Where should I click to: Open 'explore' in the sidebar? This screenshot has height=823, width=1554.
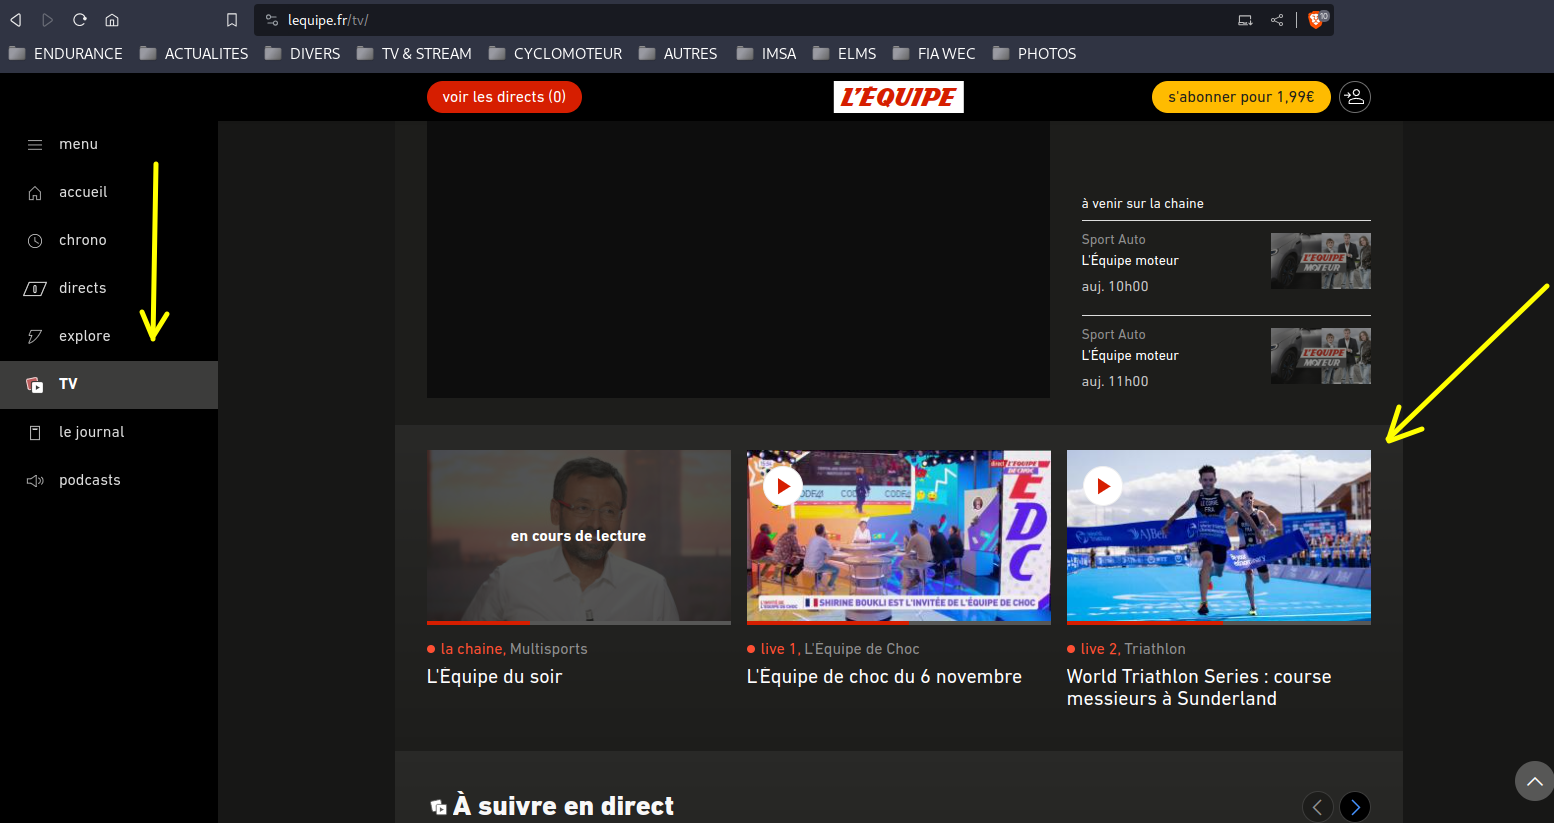tap(109, 336)
